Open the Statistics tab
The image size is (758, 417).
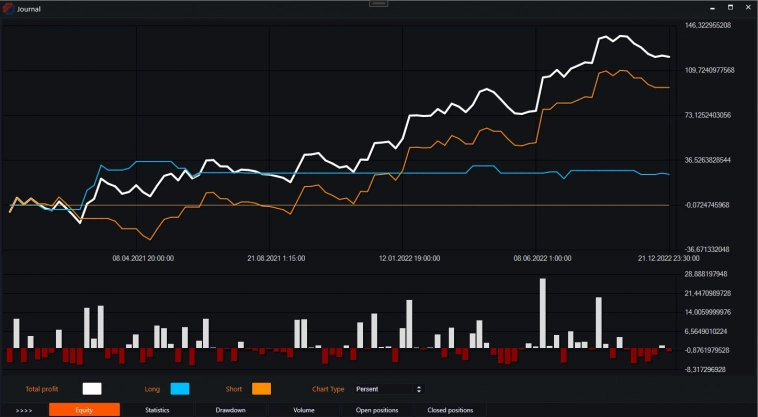[x=158, y=410]
